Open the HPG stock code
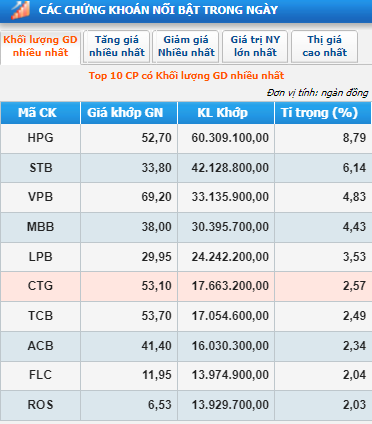 coord(40,138)
